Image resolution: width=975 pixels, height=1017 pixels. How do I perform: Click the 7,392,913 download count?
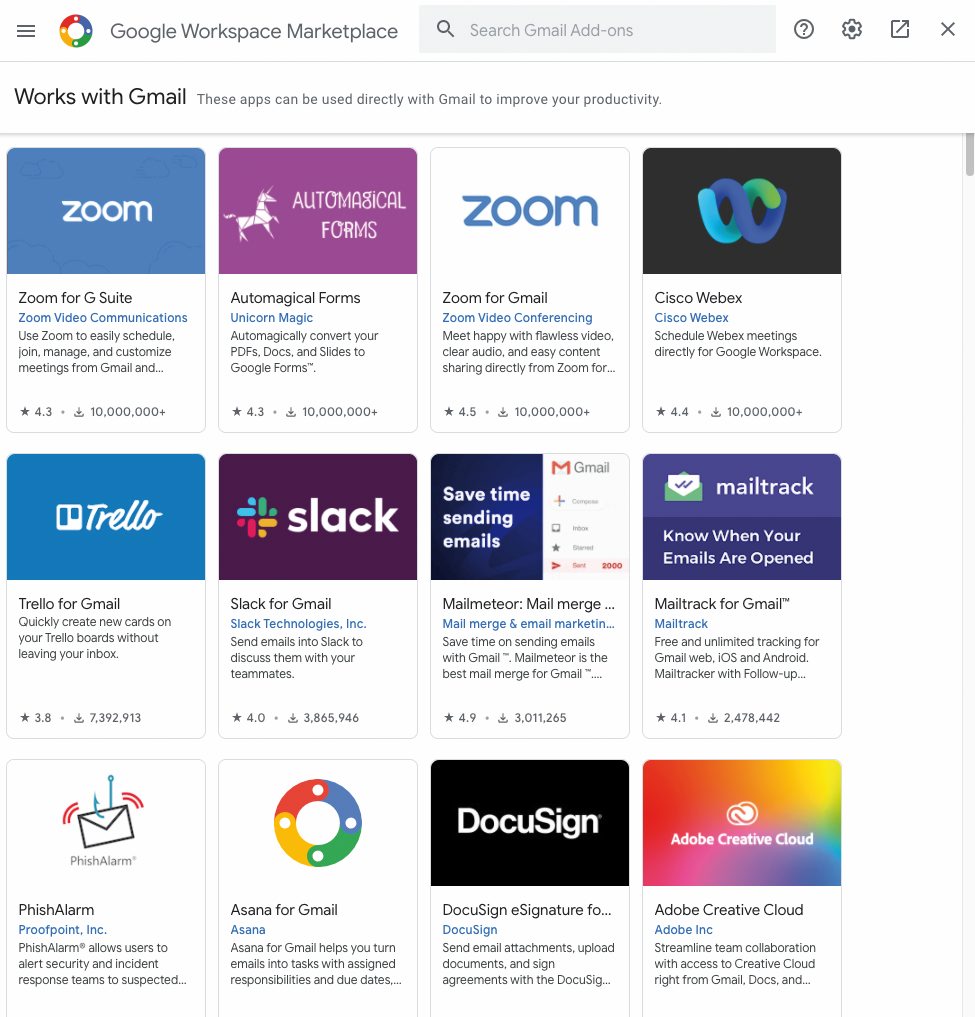pyautogui.click(x=115, y=718)
